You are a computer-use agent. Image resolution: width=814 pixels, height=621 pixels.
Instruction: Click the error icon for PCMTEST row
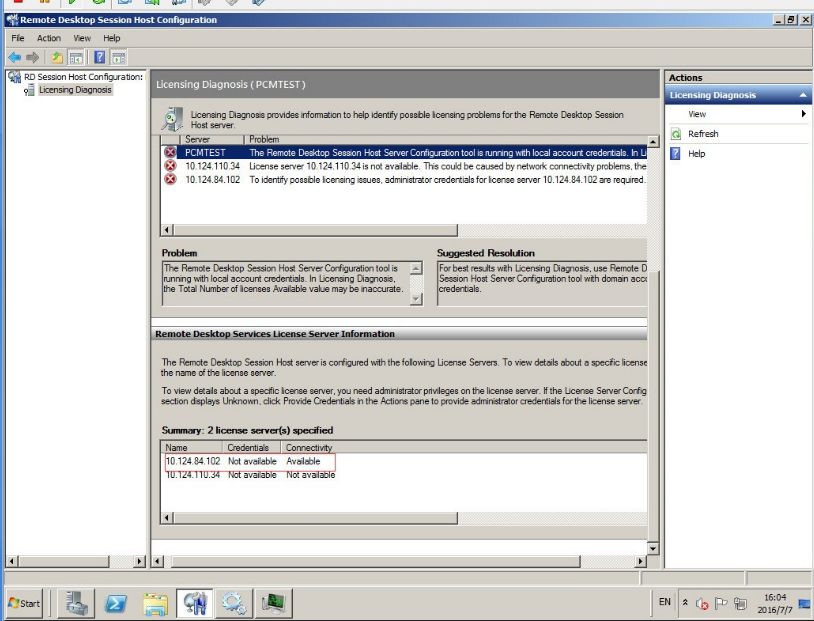click(170, 153)
